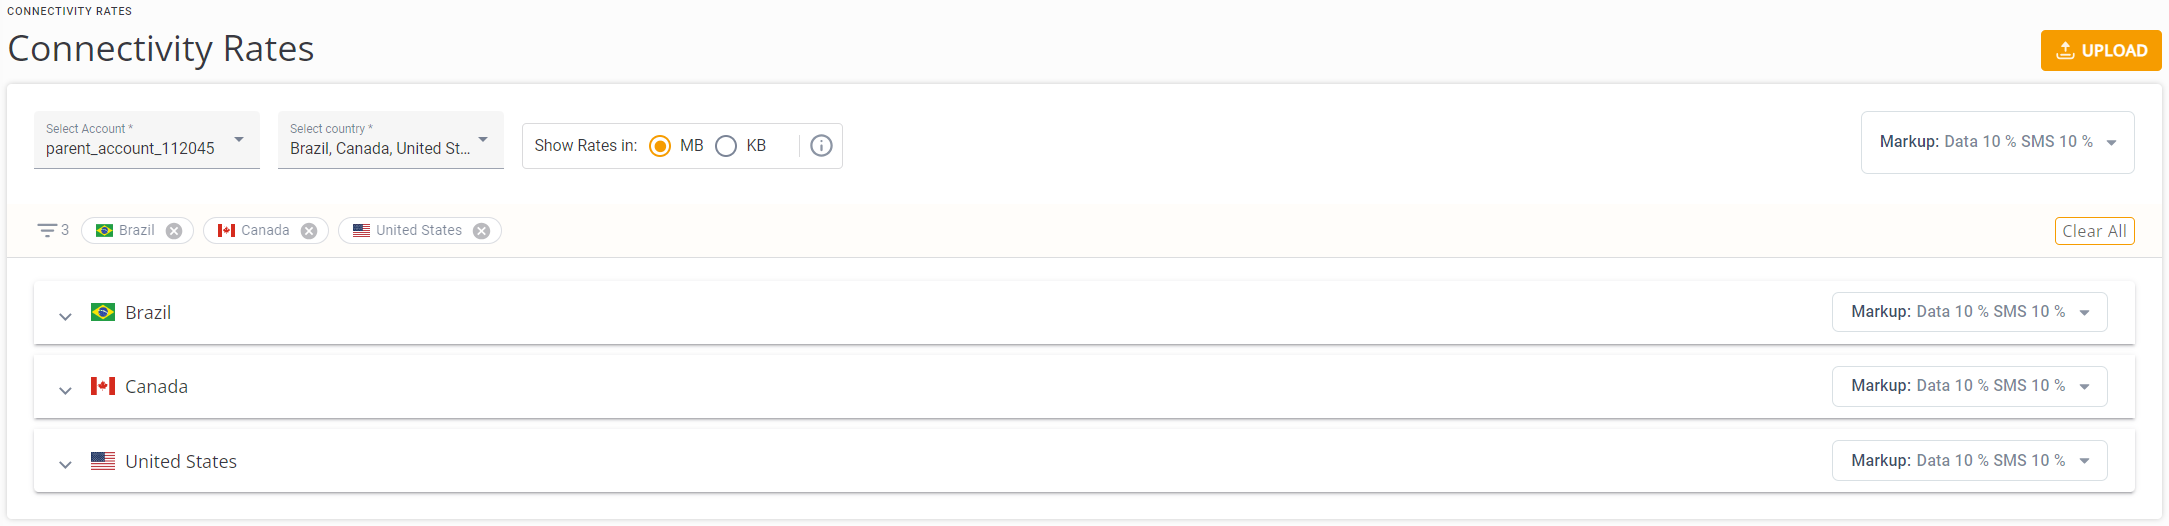Open the Markup dropdown for Canada
The image size is (2169, 526).
1969,386
